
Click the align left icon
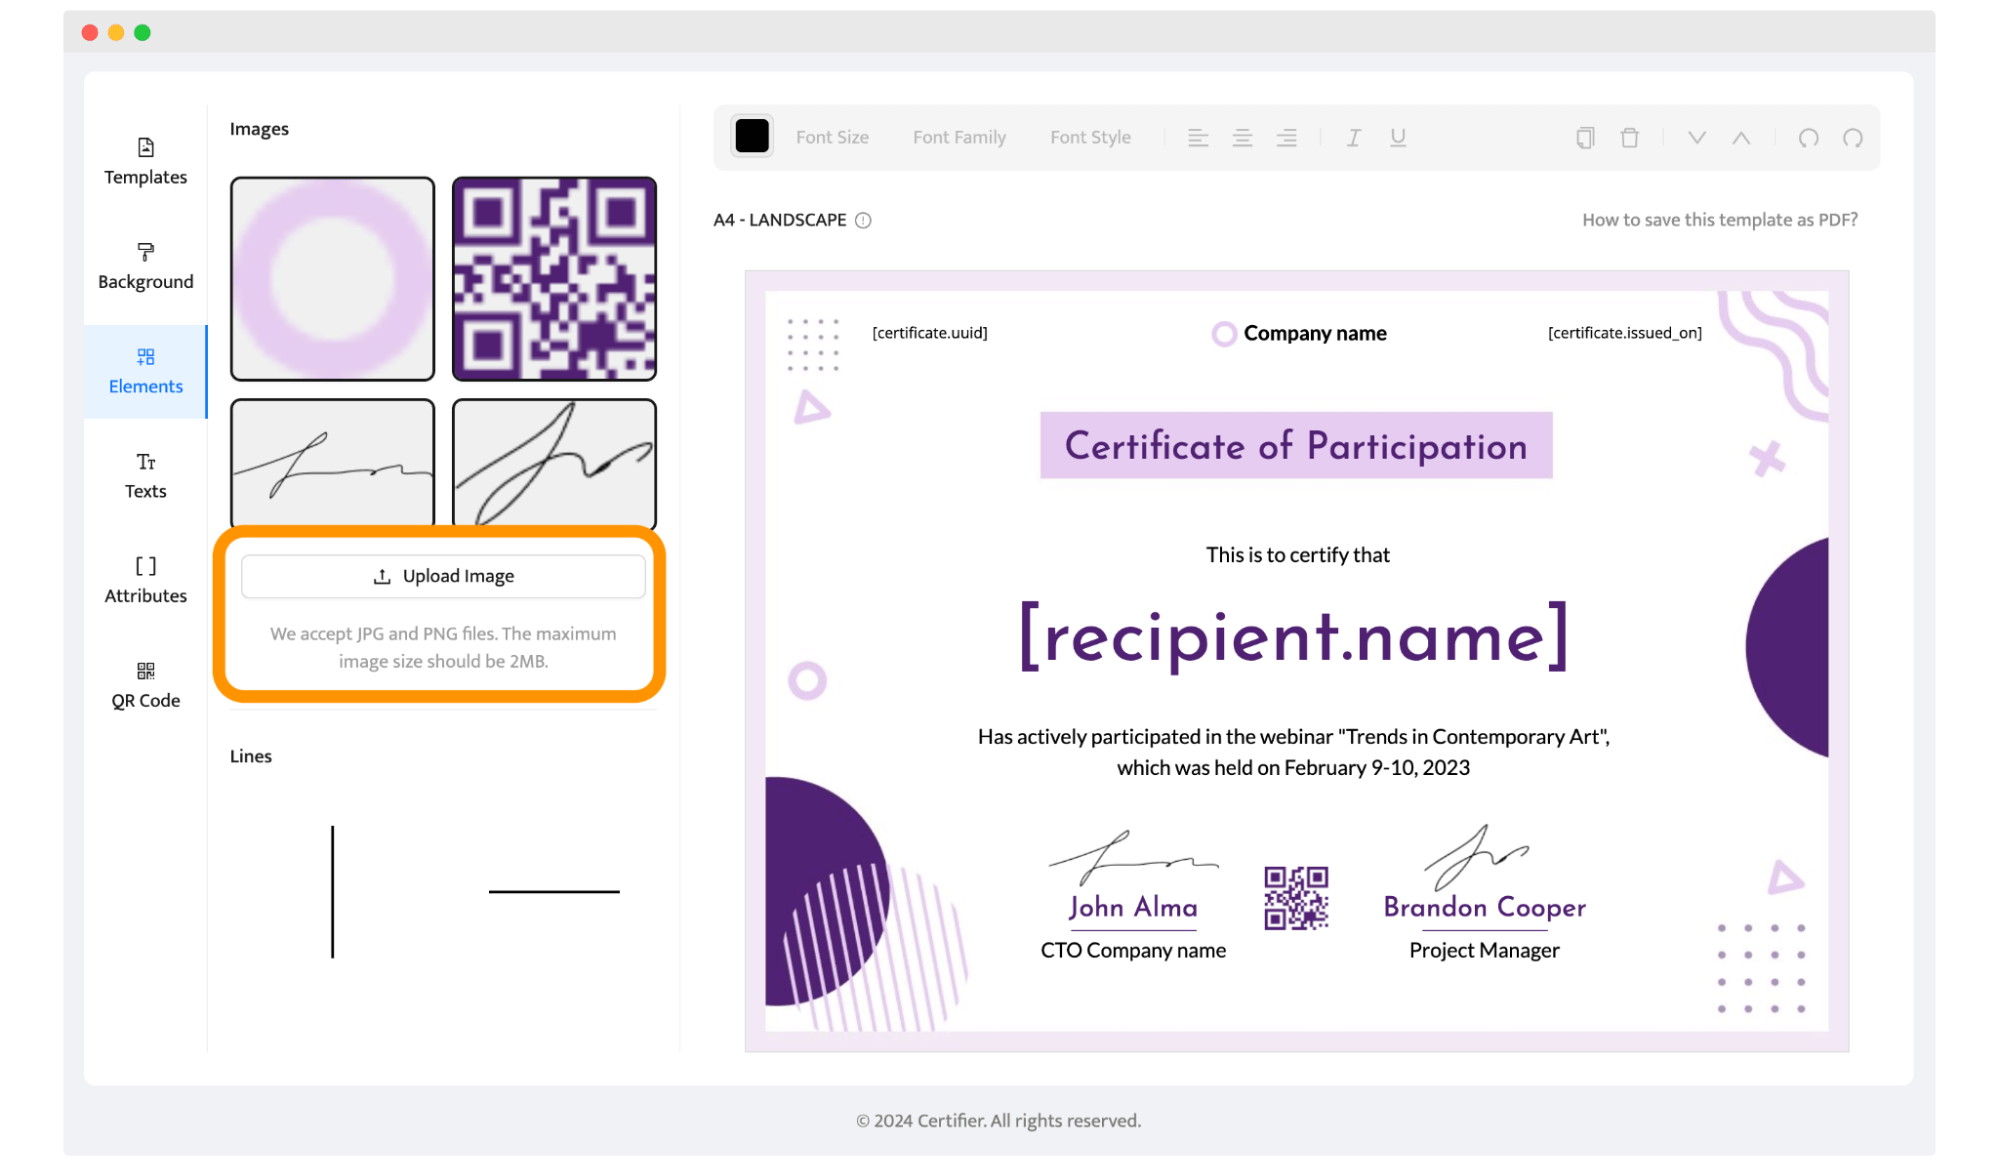1198,138
